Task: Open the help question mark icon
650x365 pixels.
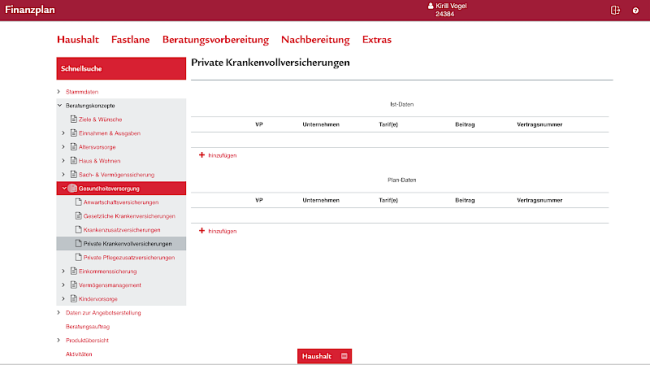Action: [x=635, y=11]
